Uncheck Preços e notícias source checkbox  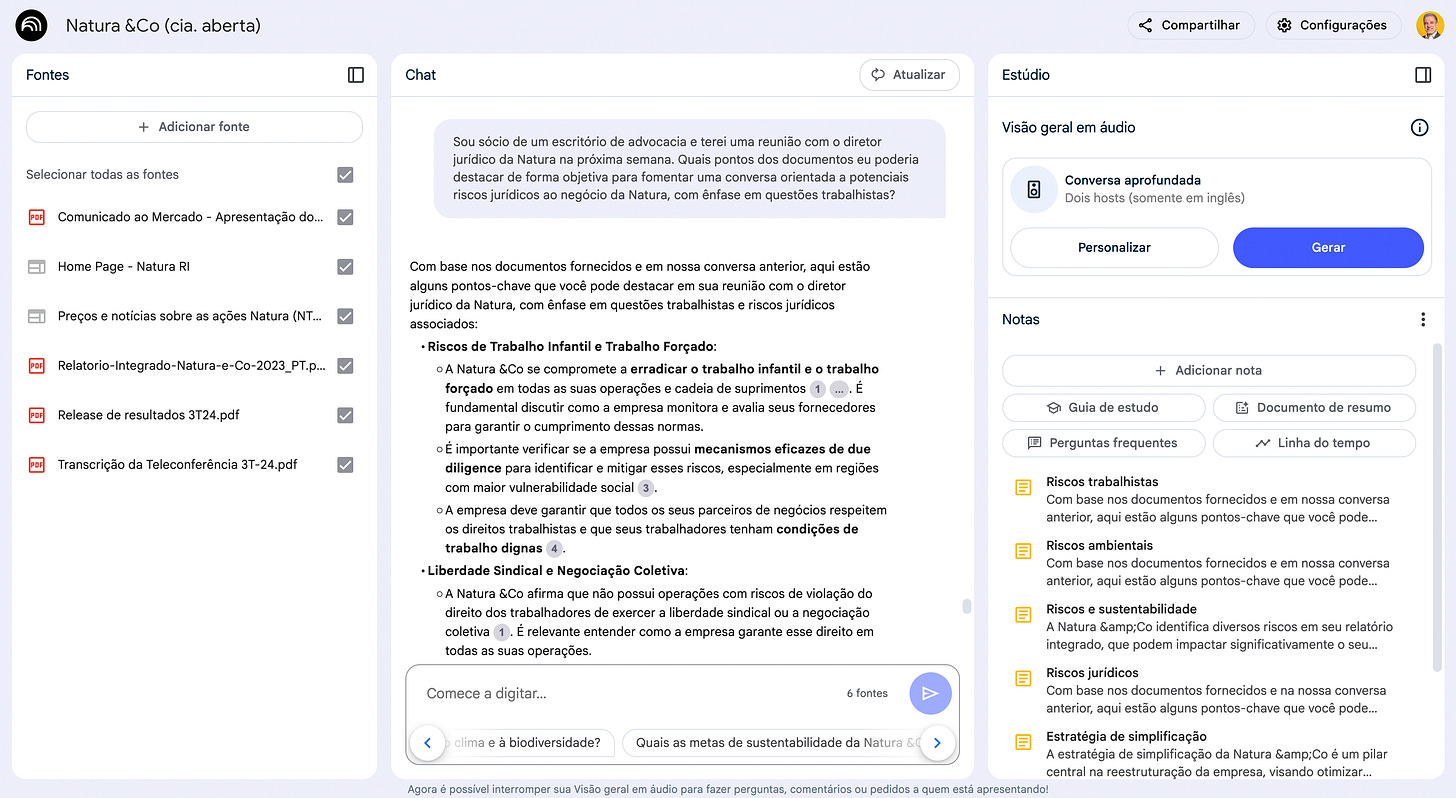[x=345, y=316]
